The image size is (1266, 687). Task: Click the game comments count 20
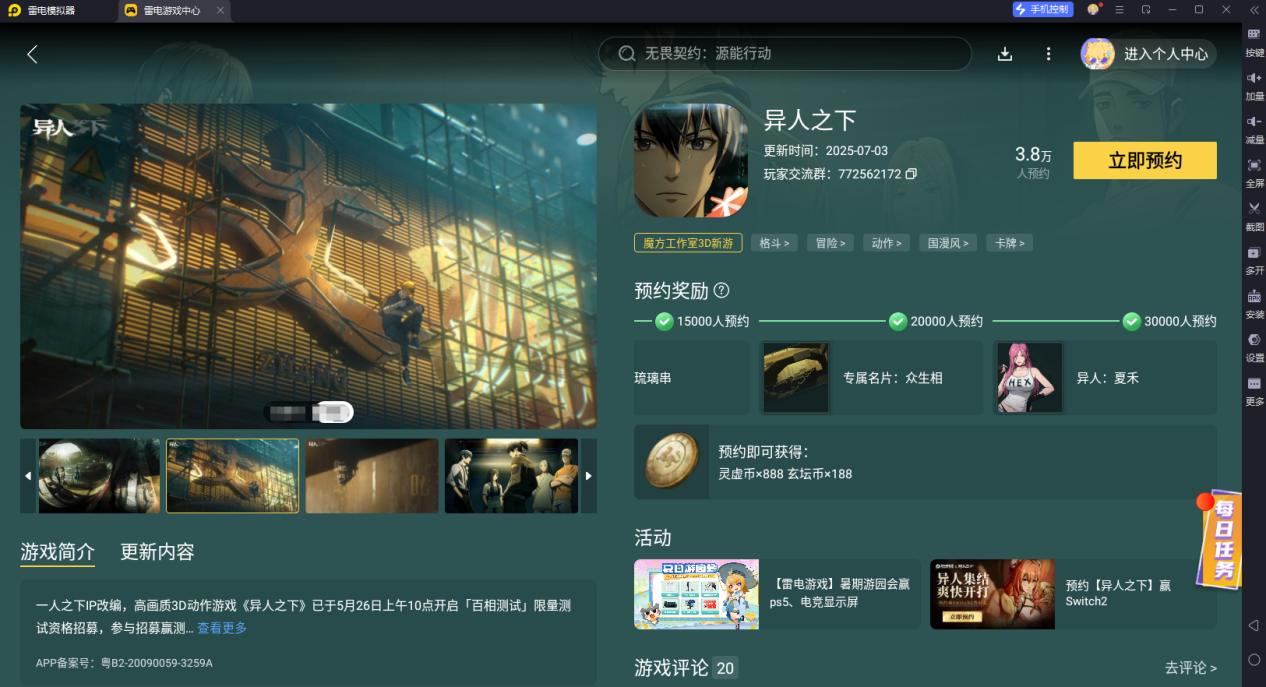tap(725, 668)
